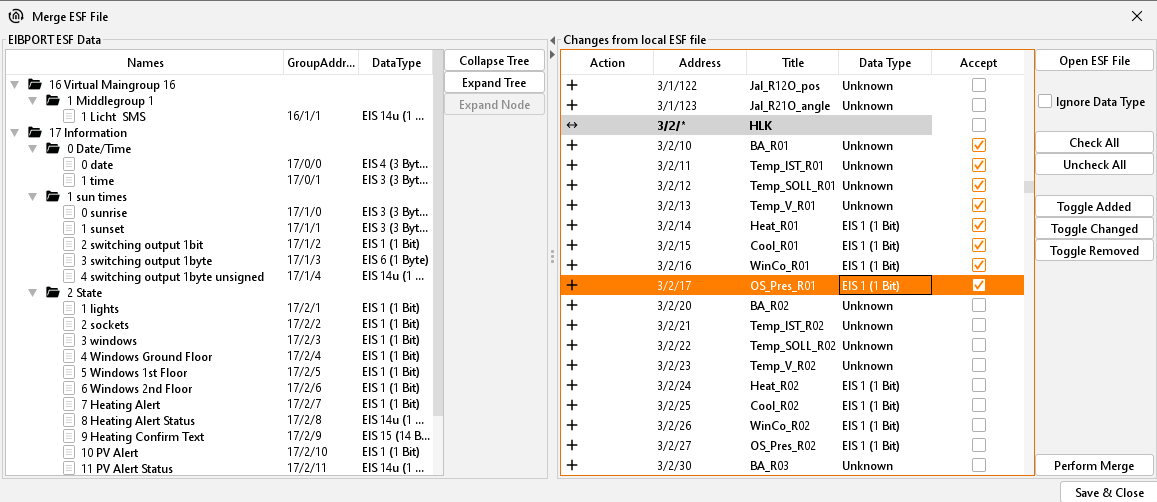
Task: Click the panel collapse arrow above the splitter
Action: pyautogui.click(x=552, y=41)
